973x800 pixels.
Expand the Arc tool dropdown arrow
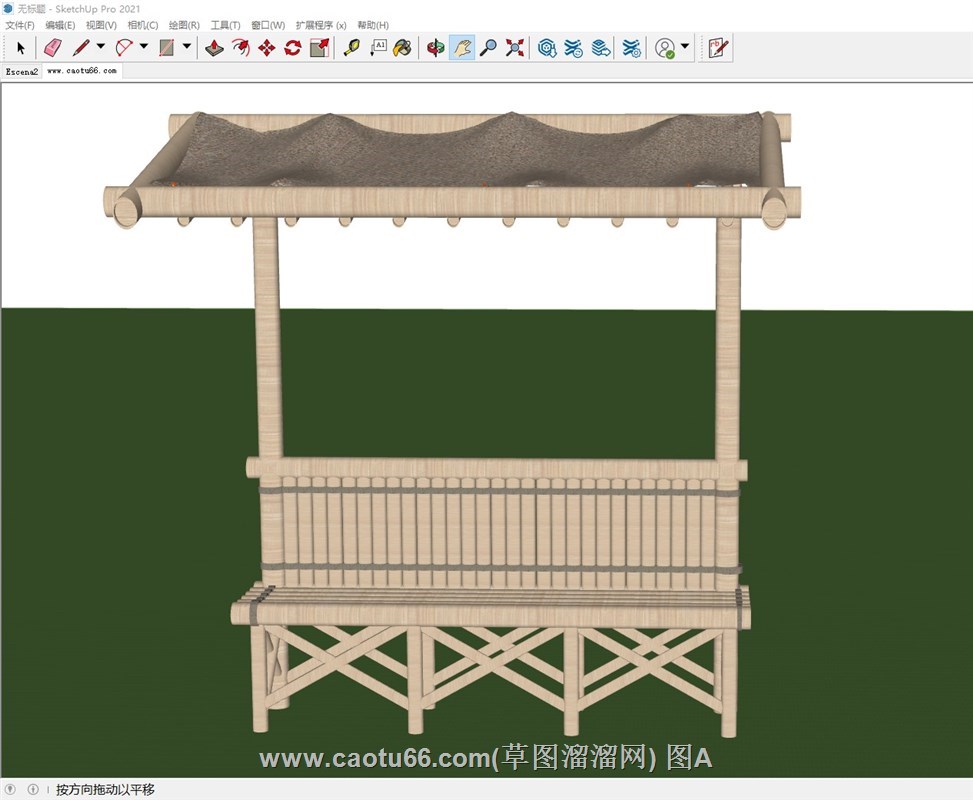pyautogui.click(x=143, y=47)
